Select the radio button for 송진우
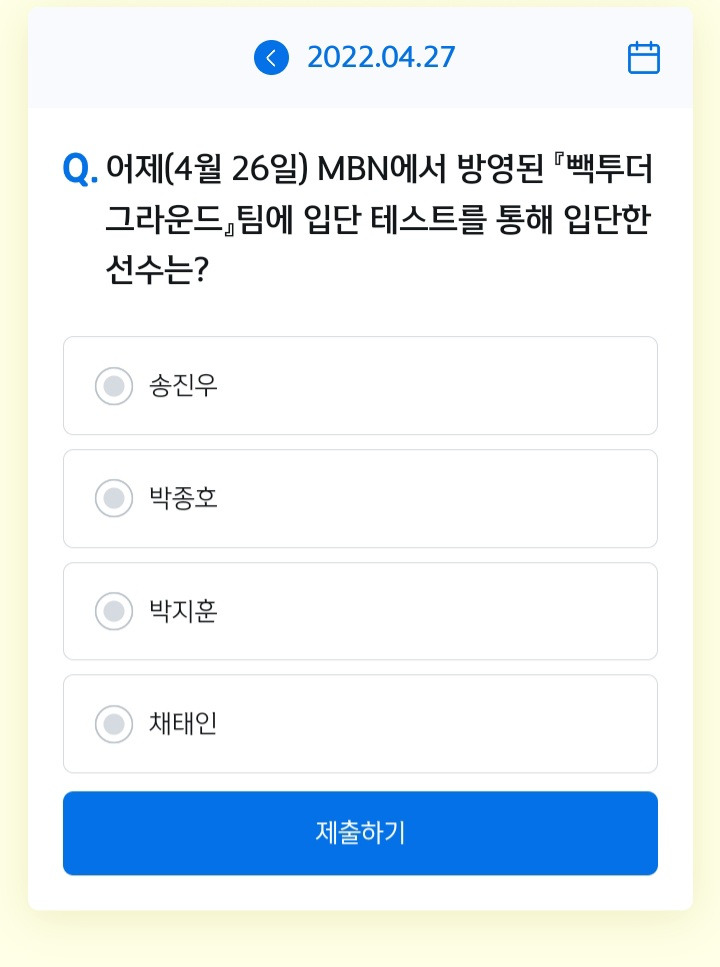 114,386
